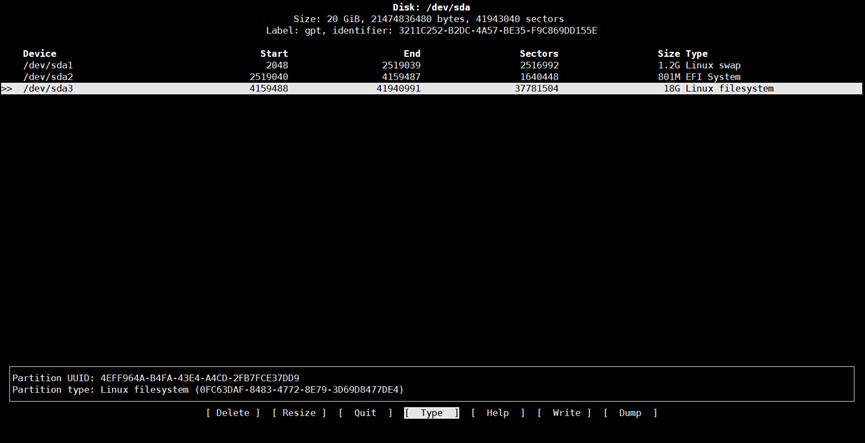Choose the Dump option
Image resolution: width=865 pixels, height=443 pixels.
pos(630,413)
